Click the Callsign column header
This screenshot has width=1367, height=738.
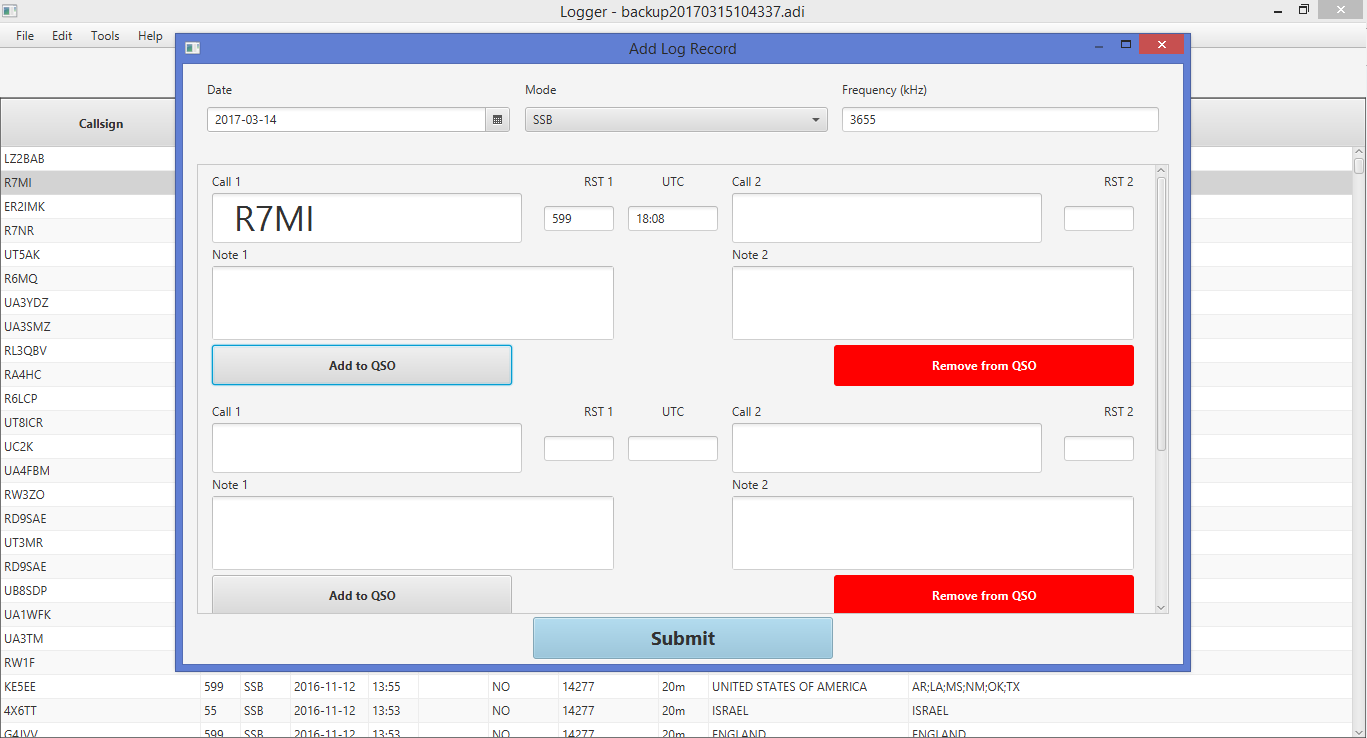[101, 124]
